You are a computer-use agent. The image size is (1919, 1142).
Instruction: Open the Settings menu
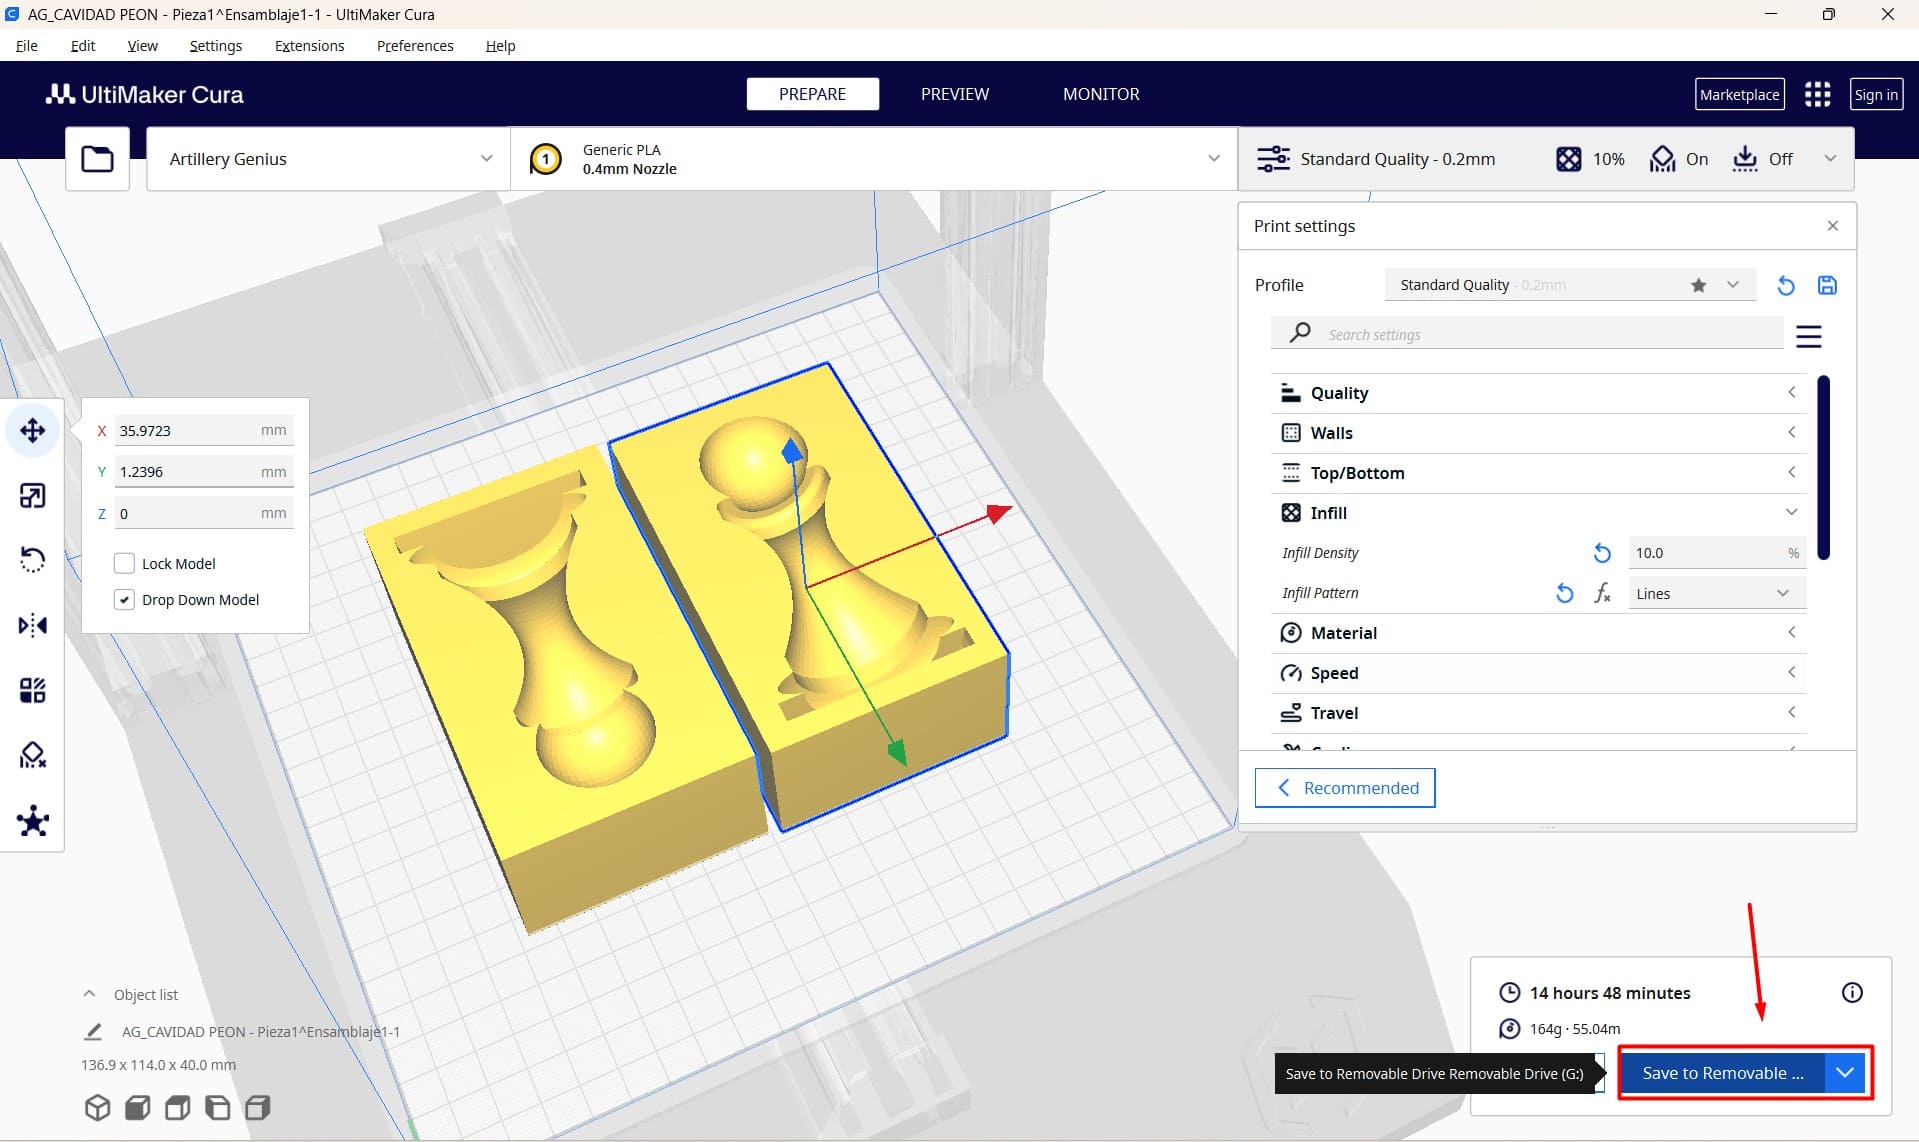215,46
